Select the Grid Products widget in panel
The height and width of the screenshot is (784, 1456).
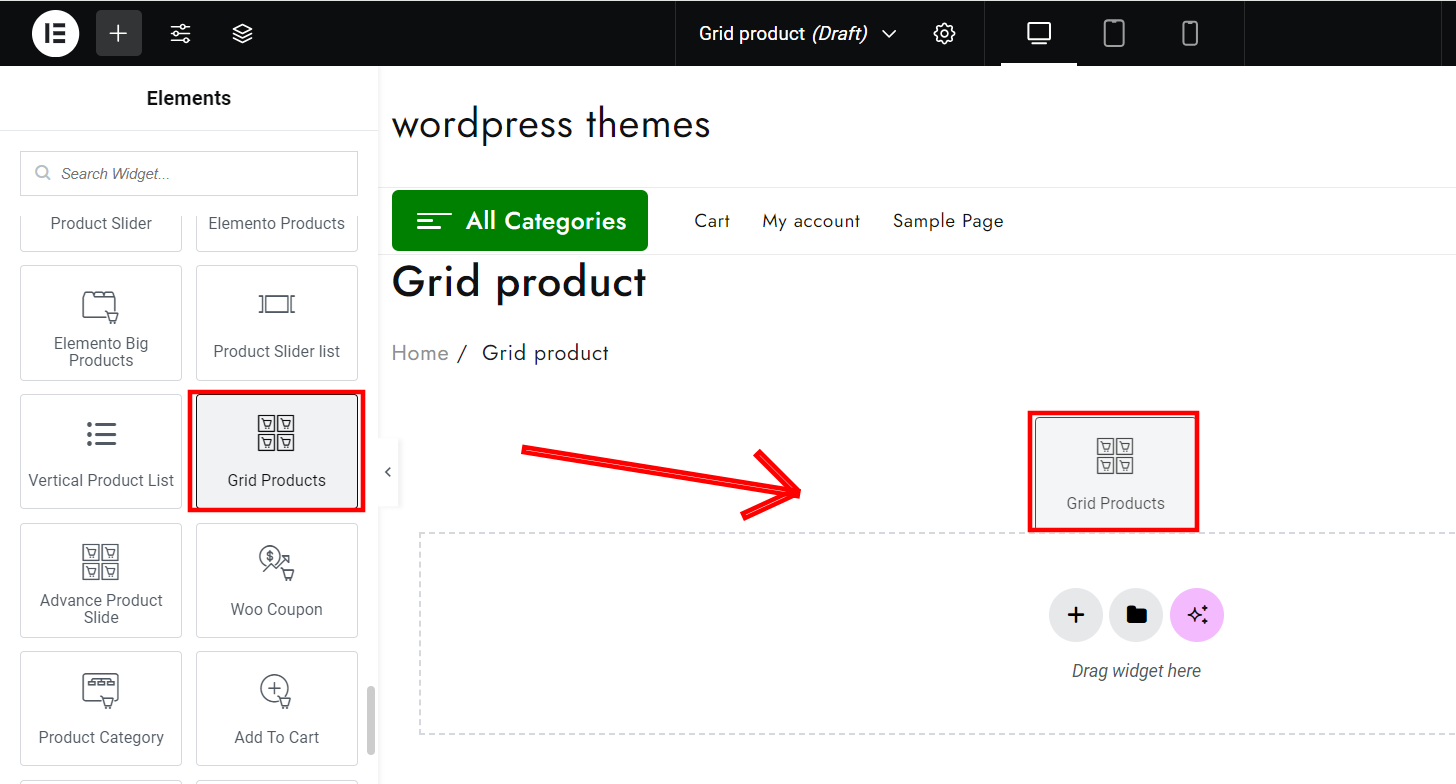tap(277, 451)
